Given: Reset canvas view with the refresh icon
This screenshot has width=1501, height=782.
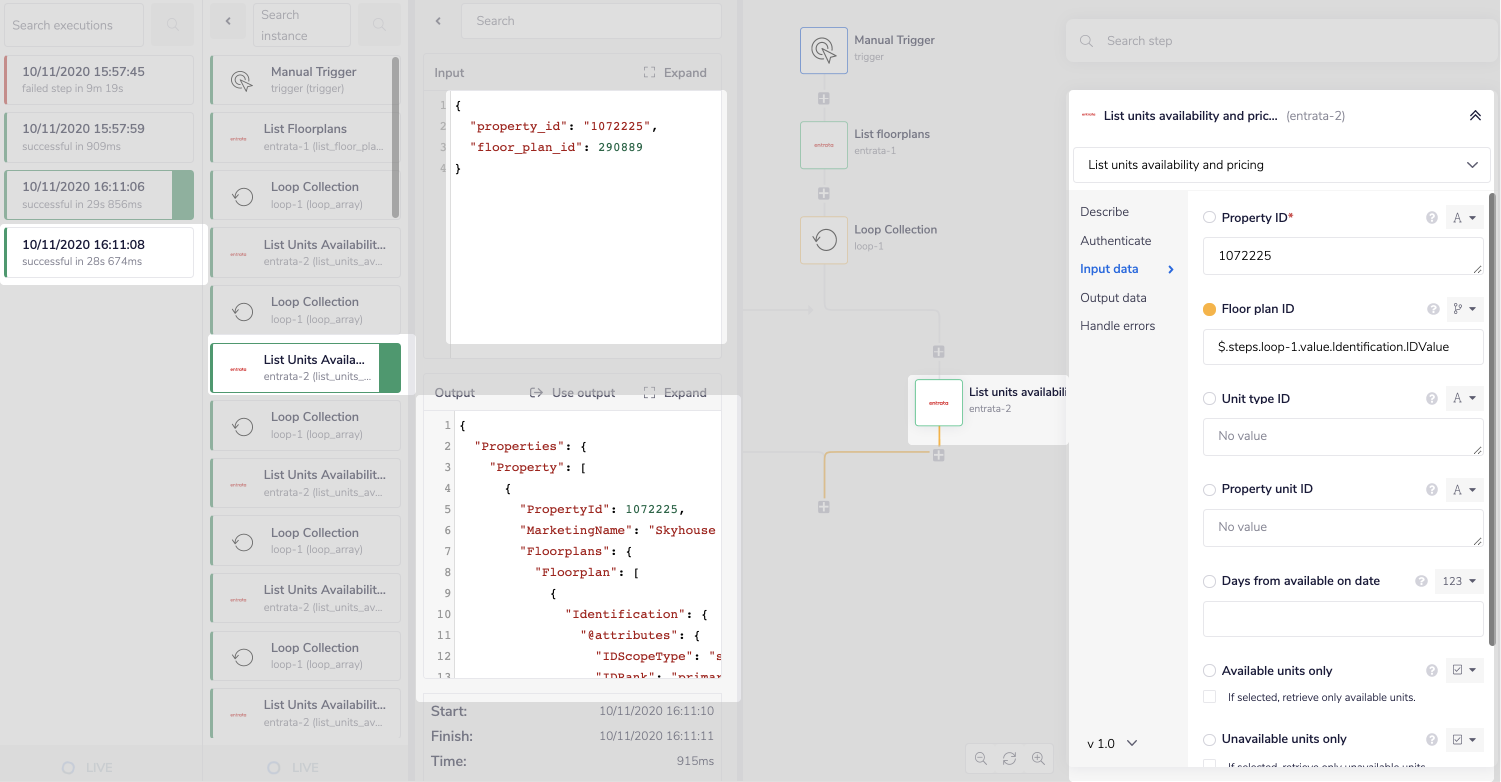Looking at the screenshot, I should coord(1010,758).
